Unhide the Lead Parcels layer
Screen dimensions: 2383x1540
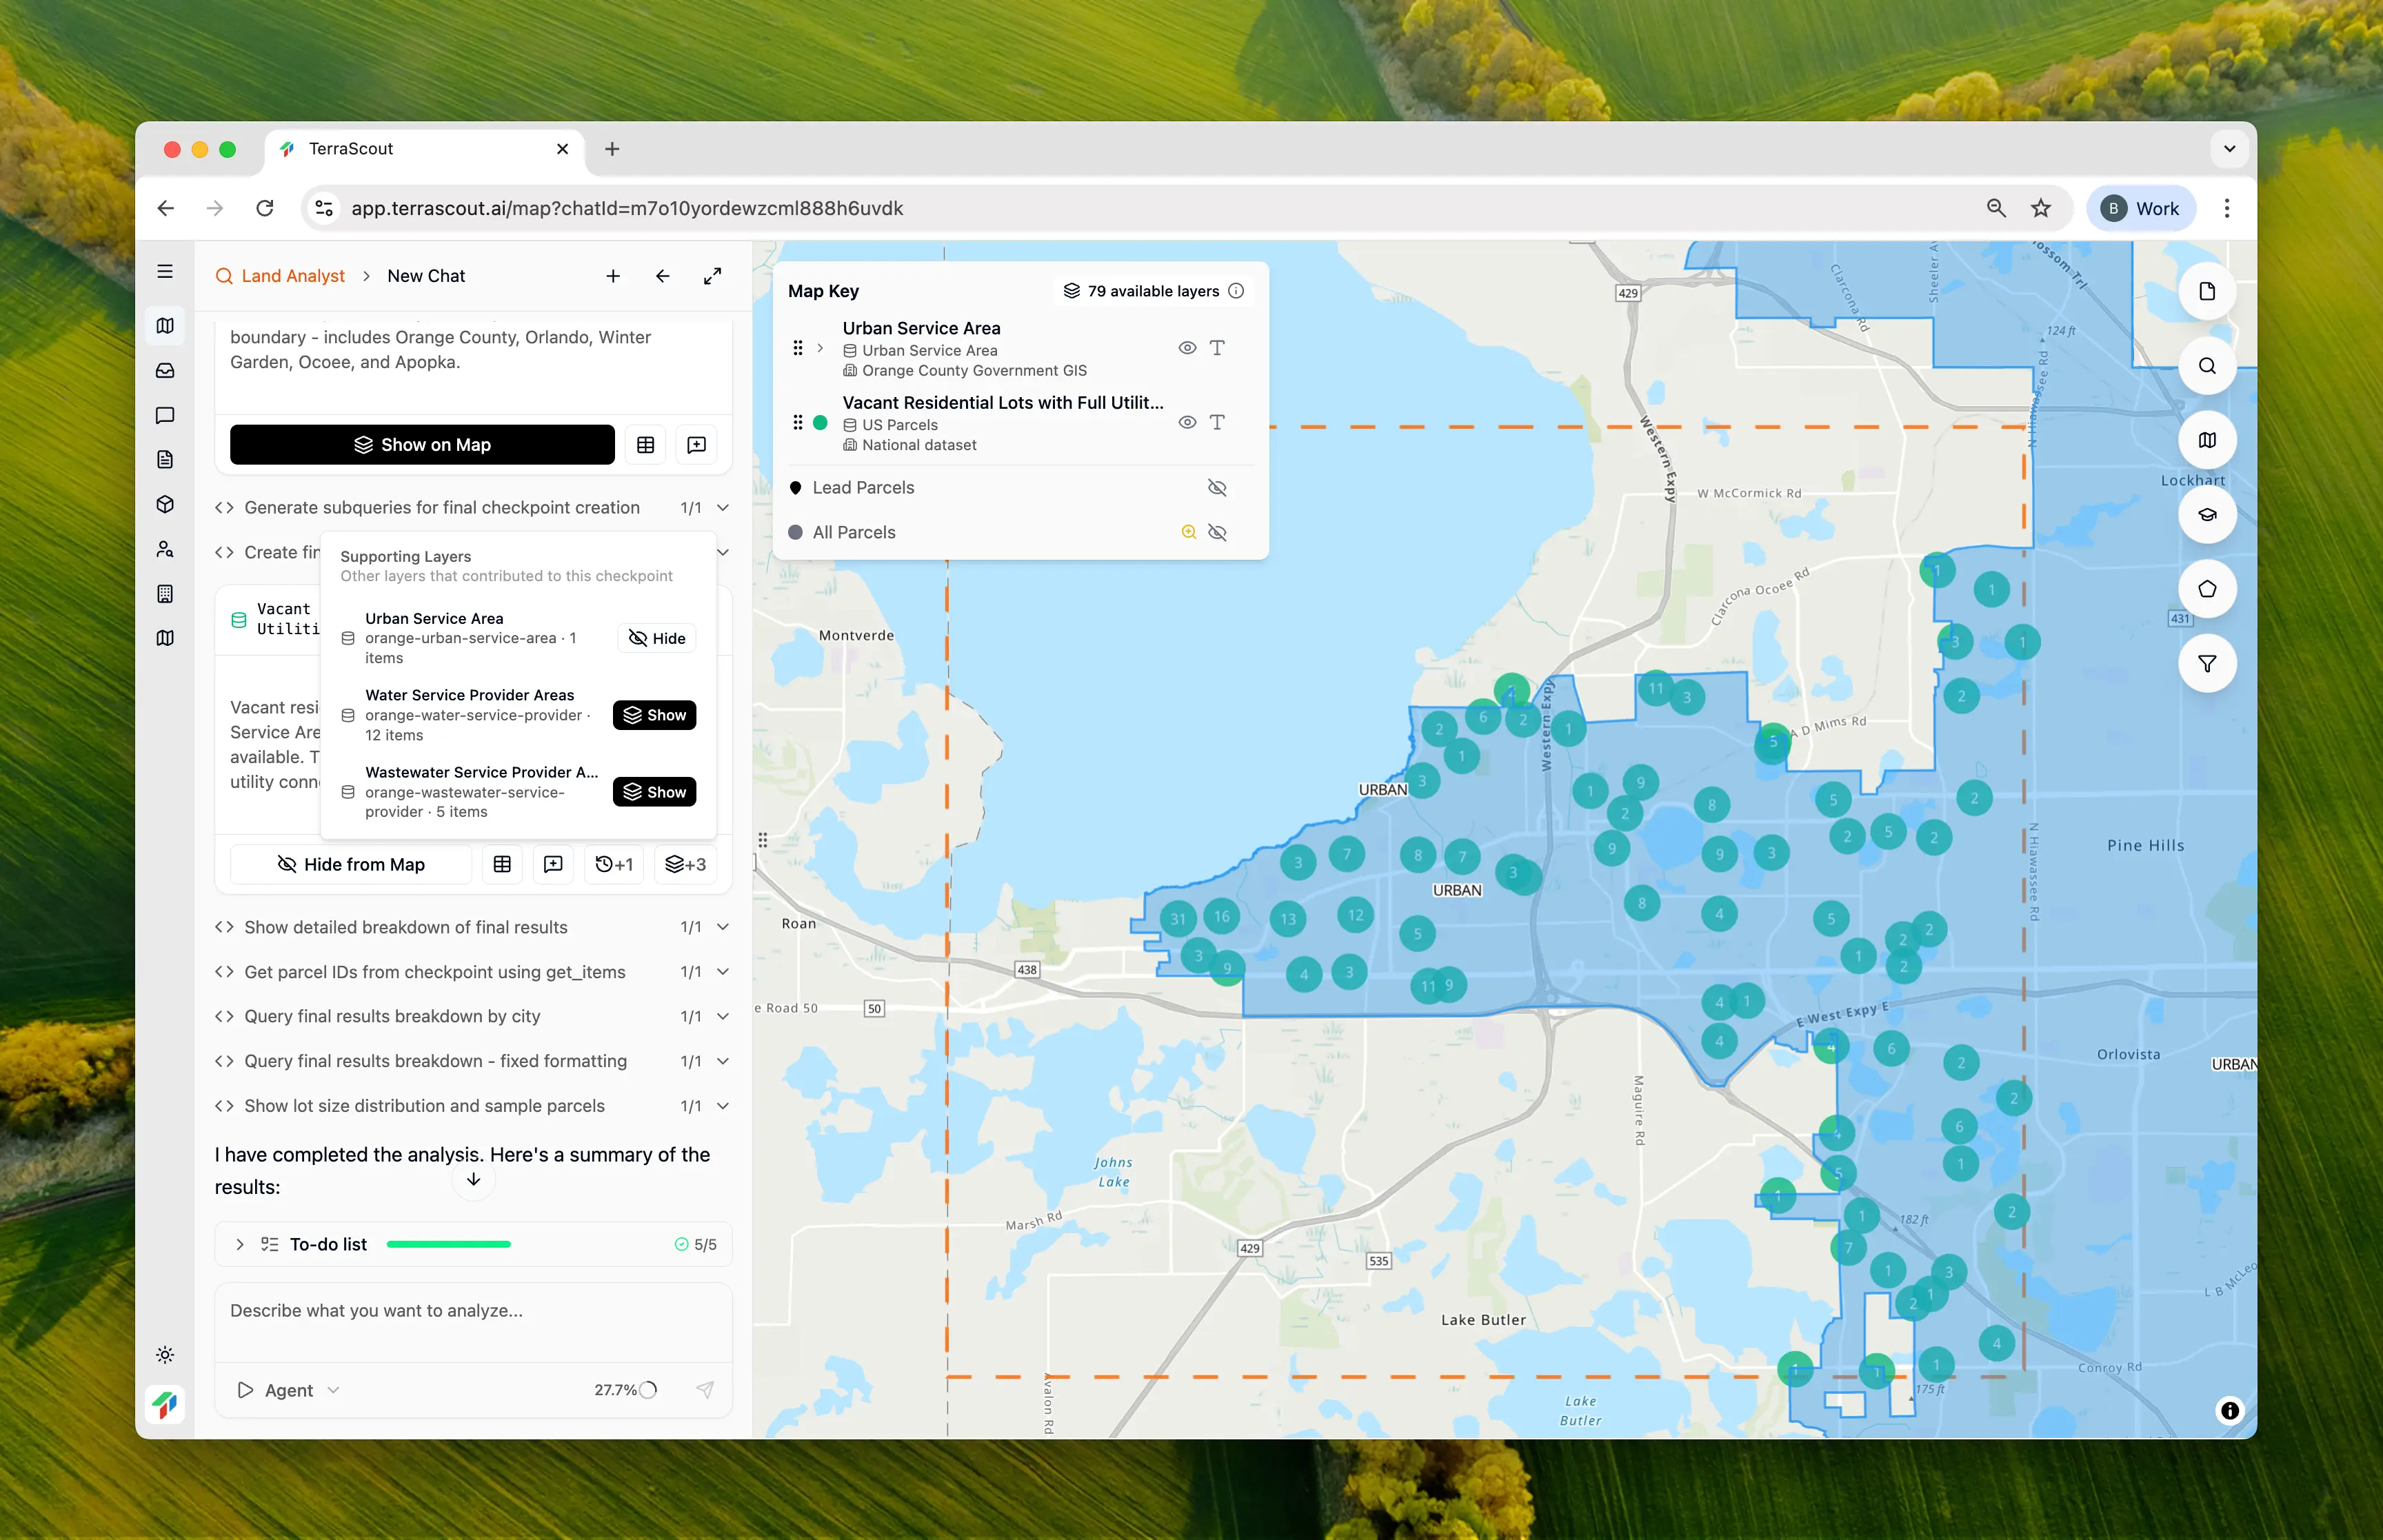coord(1216,488)
